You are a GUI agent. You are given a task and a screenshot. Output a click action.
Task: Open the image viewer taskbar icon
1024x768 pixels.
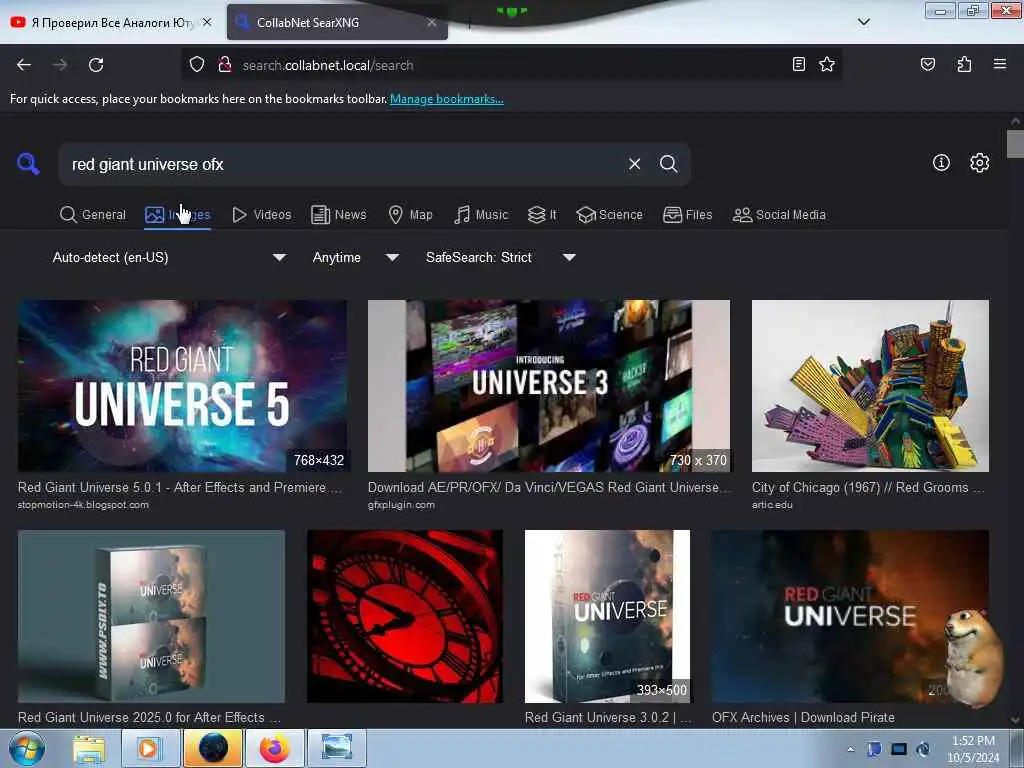tap(336, 748)
